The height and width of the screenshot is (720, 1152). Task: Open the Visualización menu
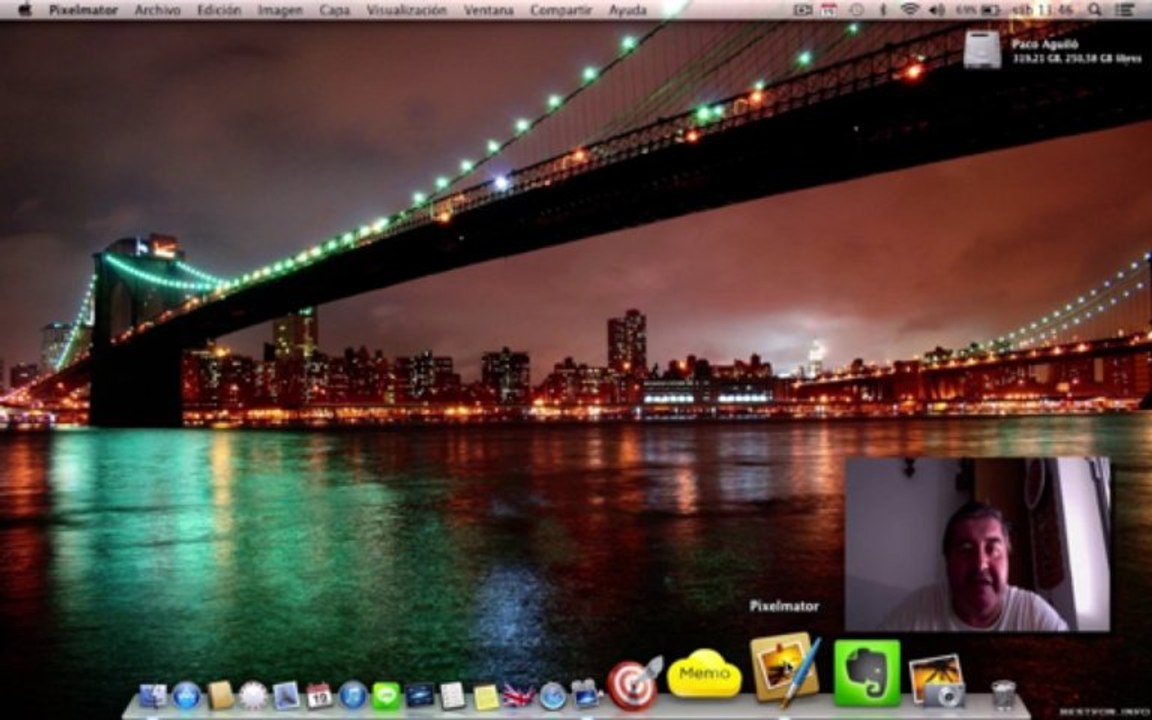click(406, 10)
